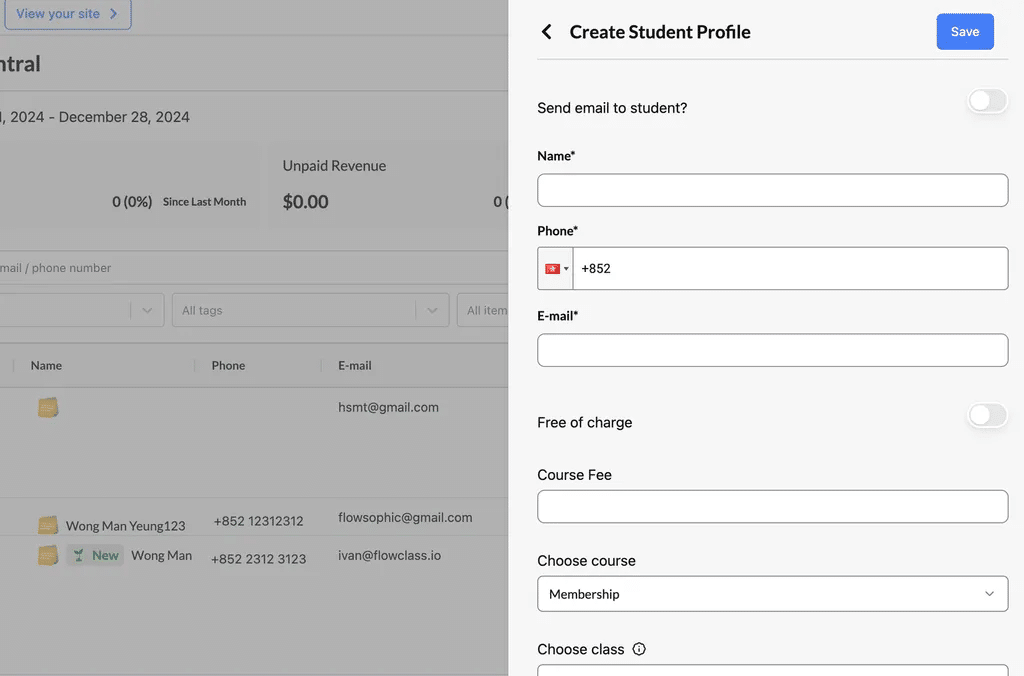Click the Since Last Month label

[204, 202]
